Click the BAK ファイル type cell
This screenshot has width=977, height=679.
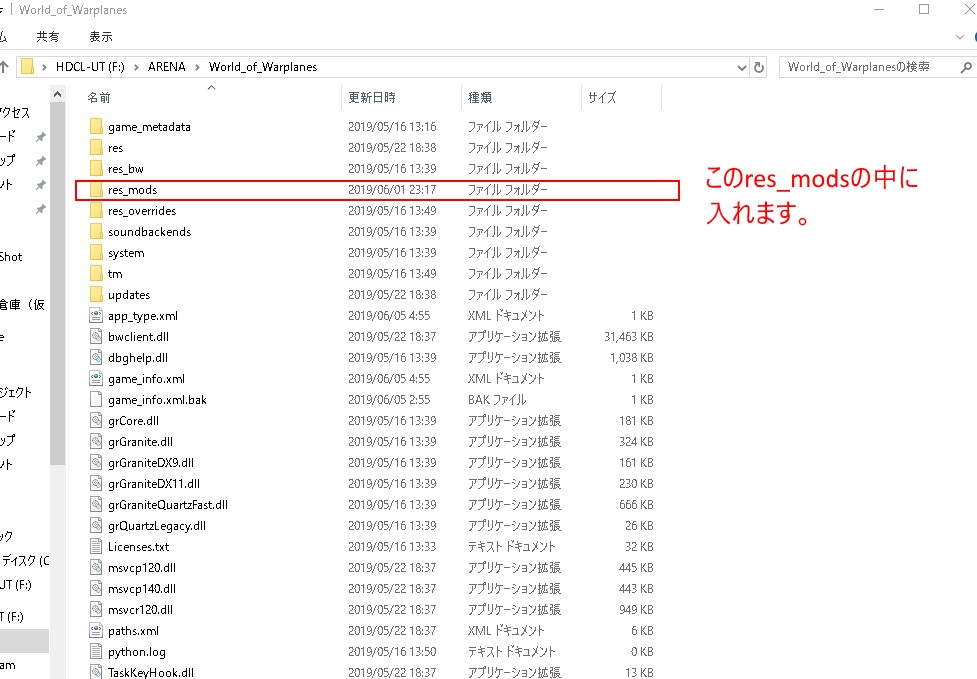[x=497, y=399]
